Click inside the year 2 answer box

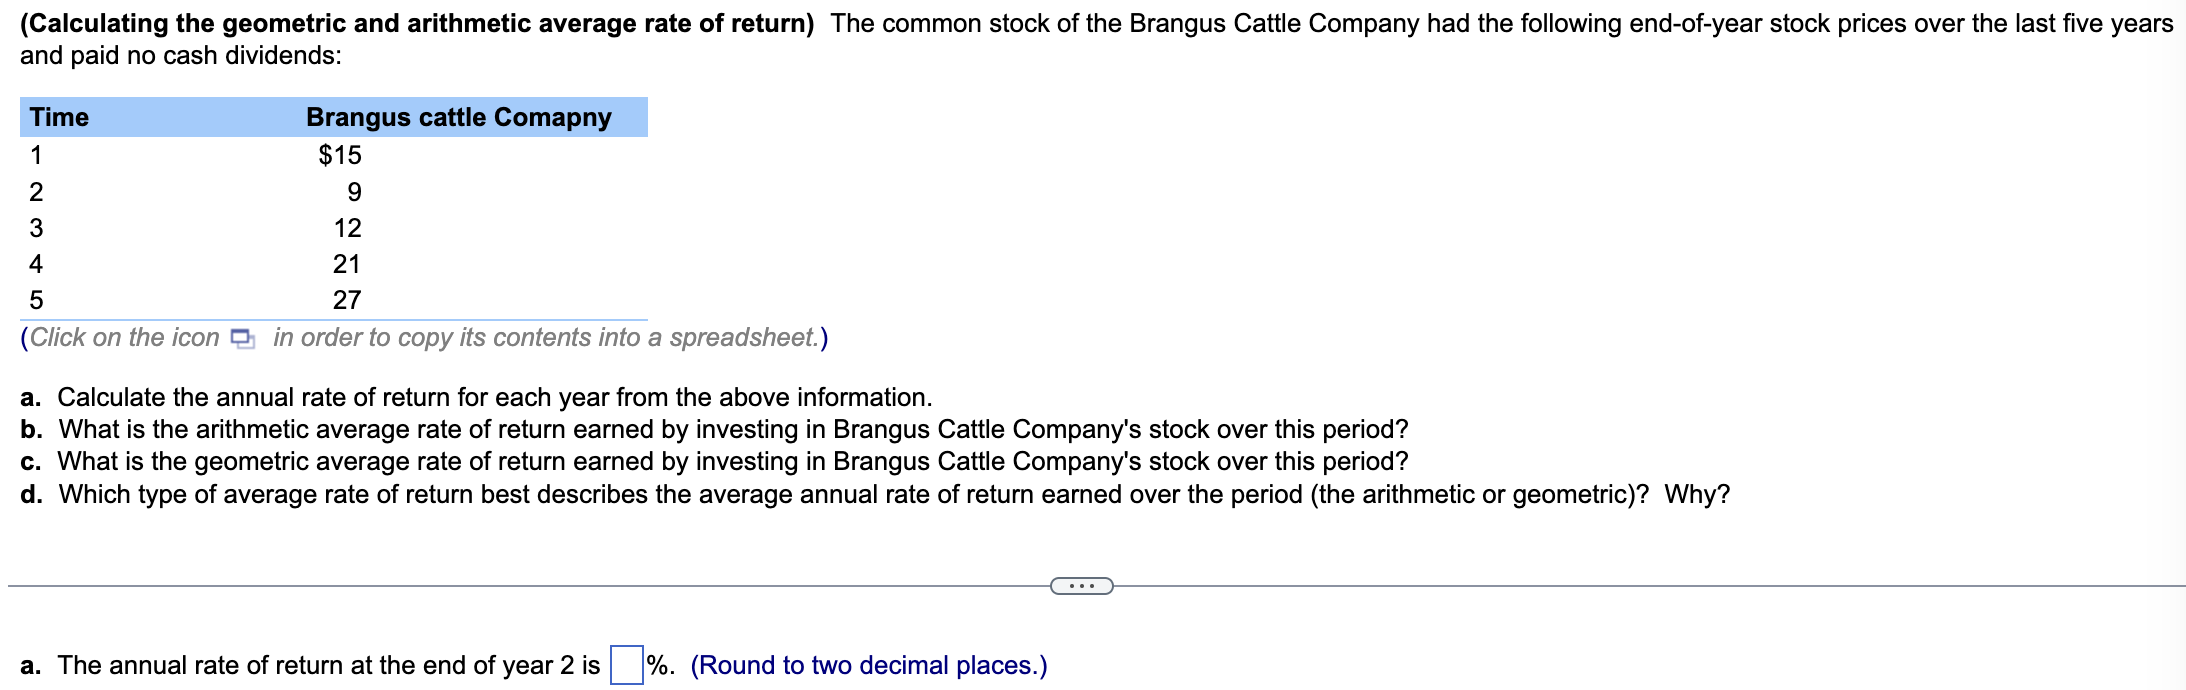(x=625, y=663)
